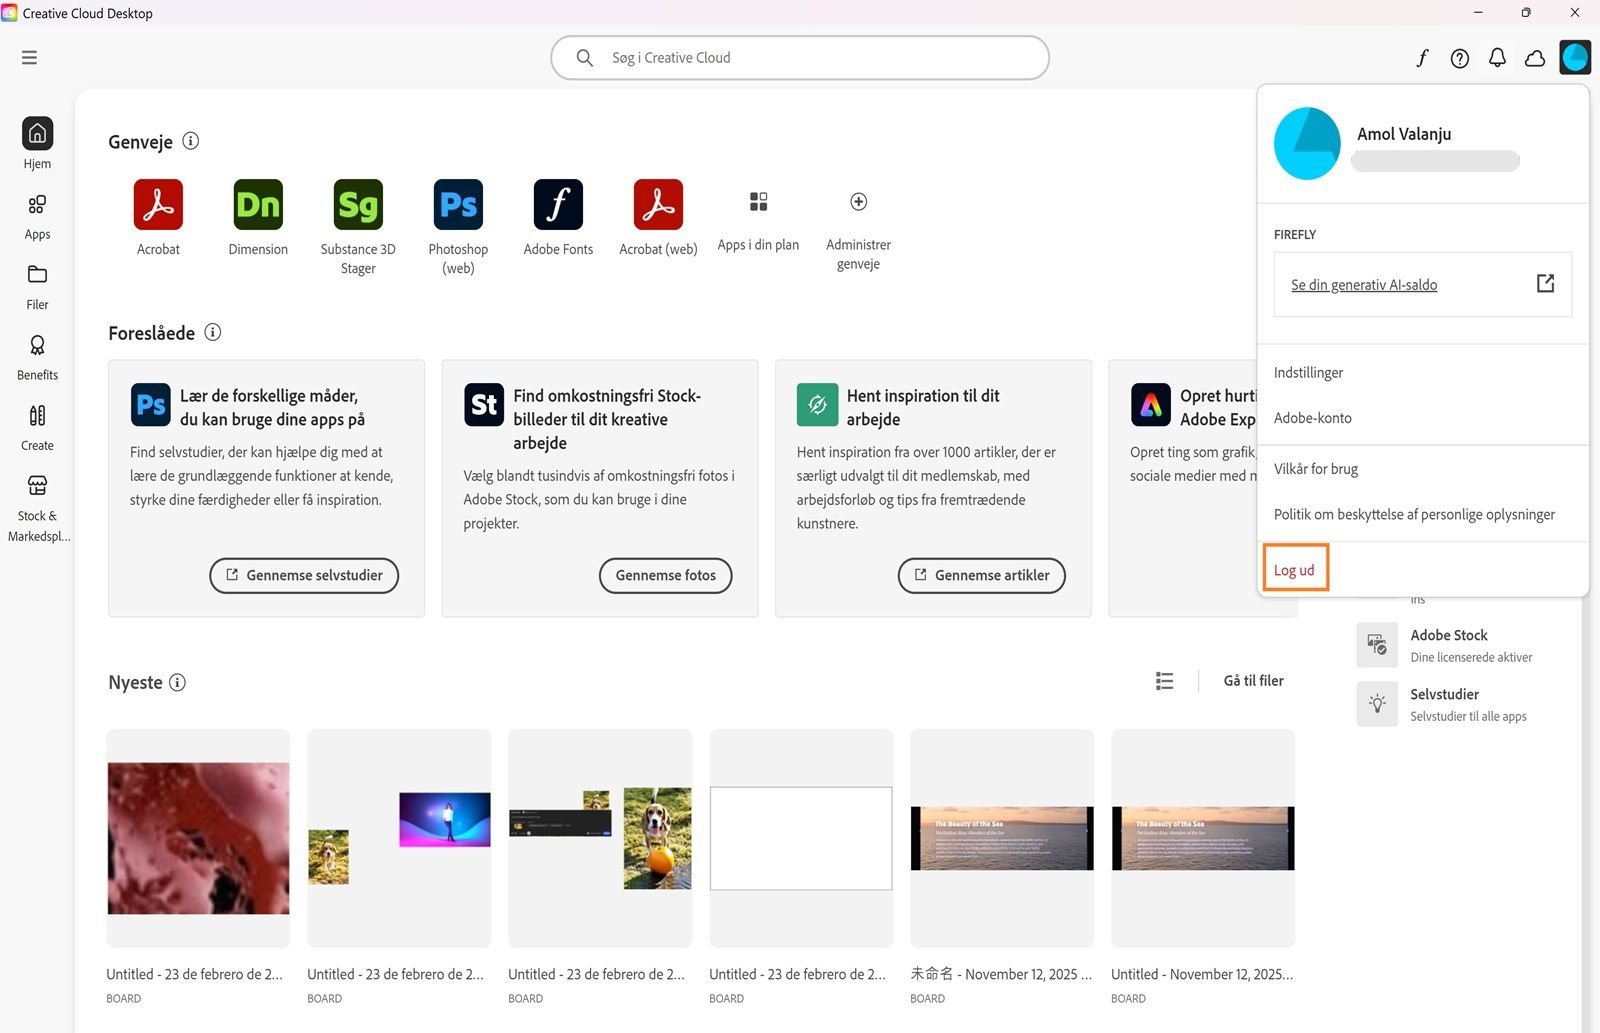Click the fonts icon in the header

point(1422,58)
